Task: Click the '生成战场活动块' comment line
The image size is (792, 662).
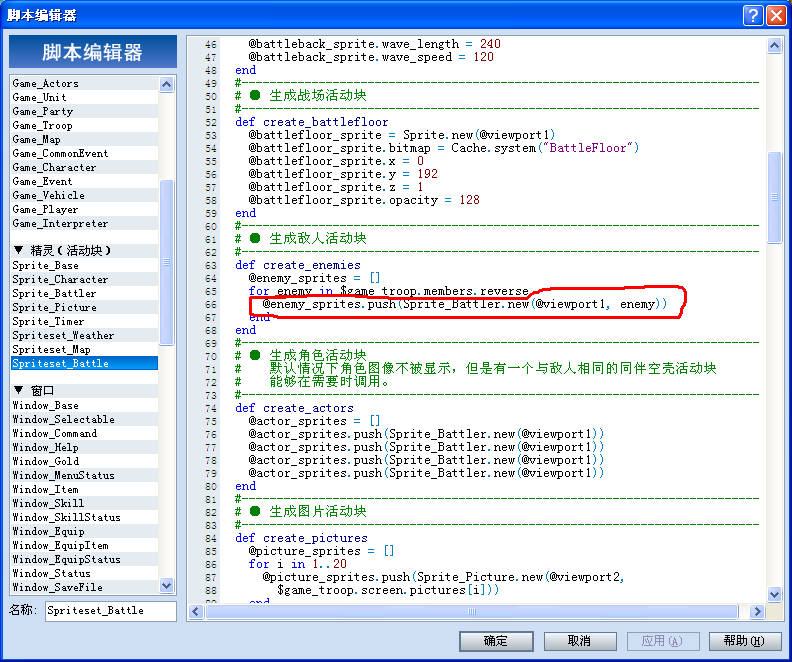Action: click(x=301, y=95)
